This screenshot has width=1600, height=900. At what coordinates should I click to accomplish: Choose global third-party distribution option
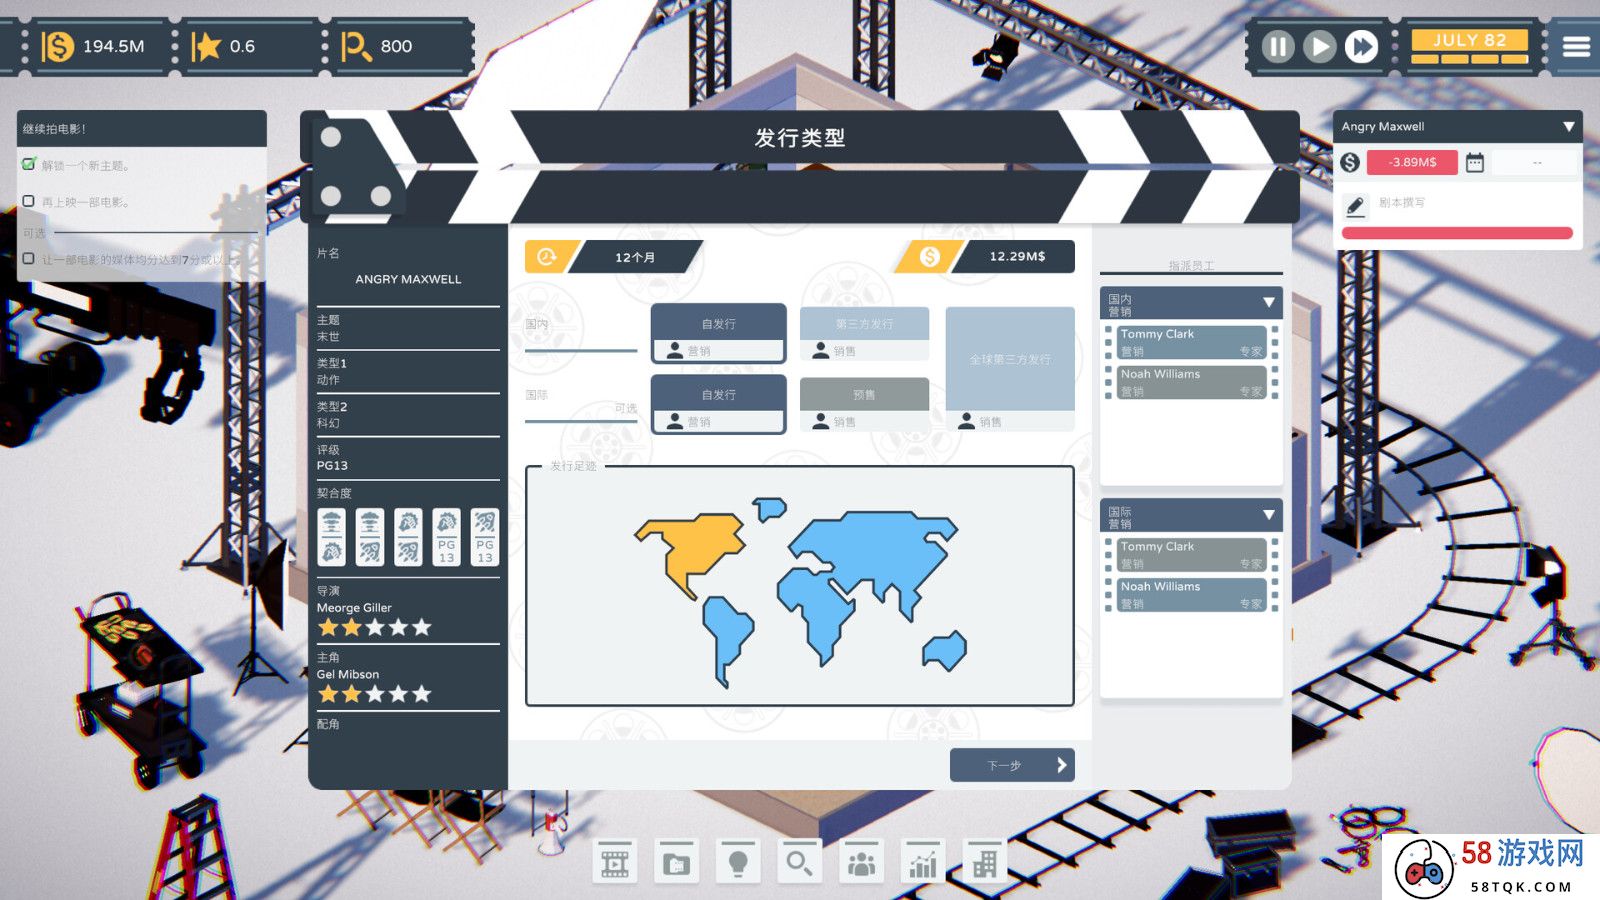[x=1010, y=369]
